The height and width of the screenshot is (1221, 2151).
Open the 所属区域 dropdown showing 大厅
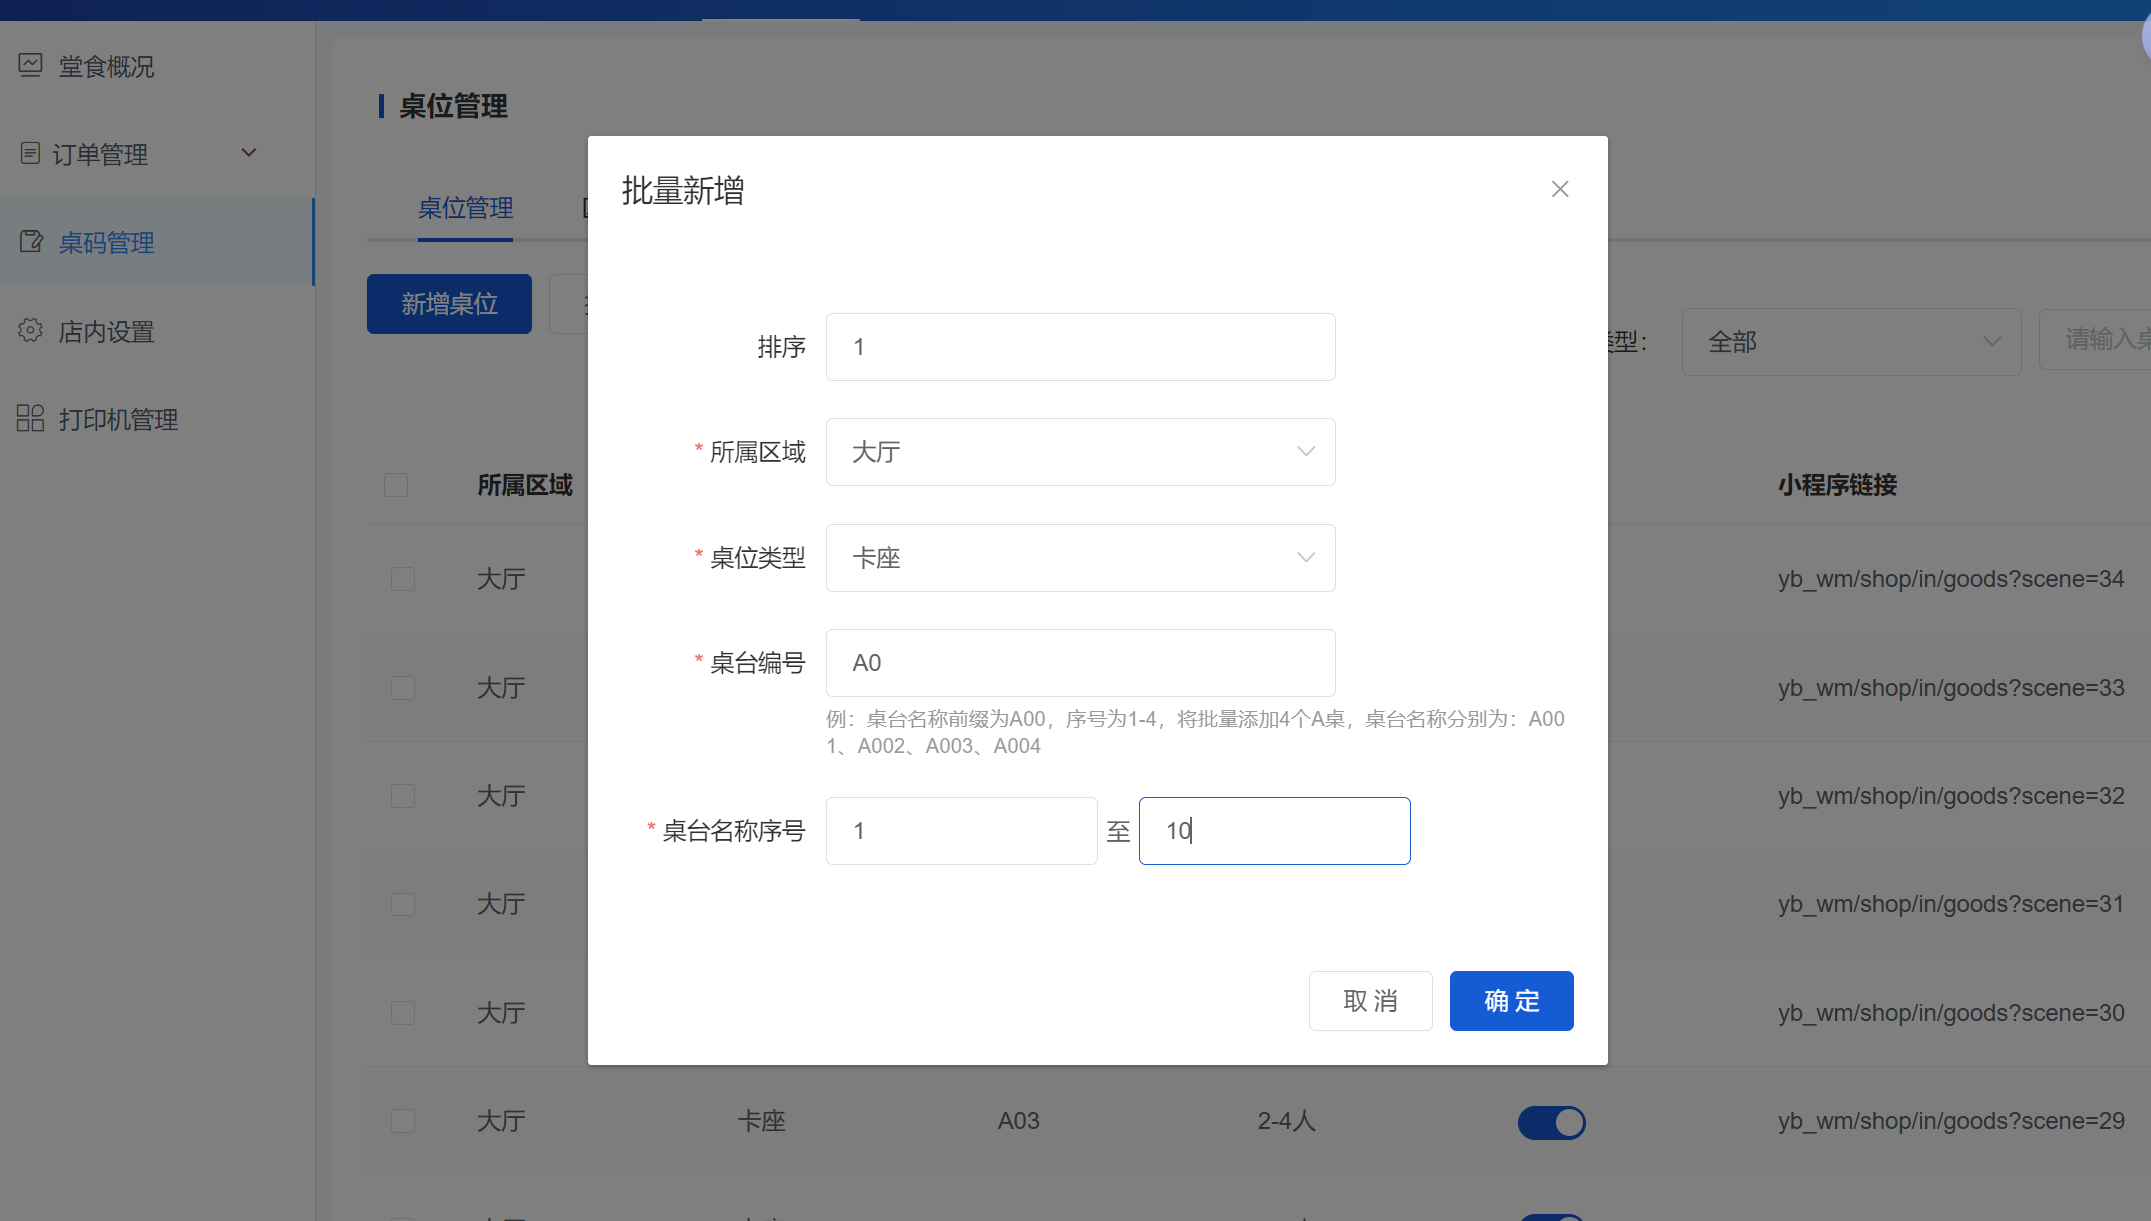[x=1080, y=452]
